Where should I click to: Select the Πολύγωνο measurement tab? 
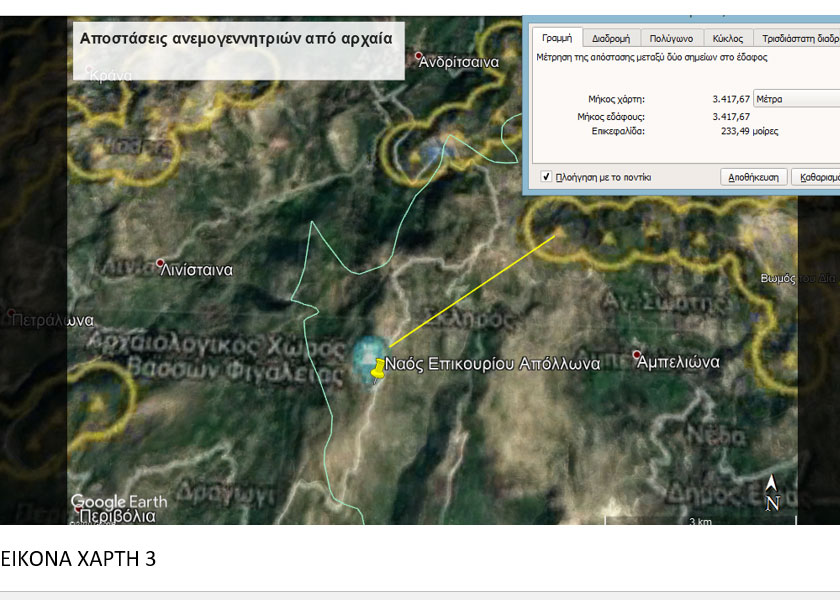tap(670, 38)
